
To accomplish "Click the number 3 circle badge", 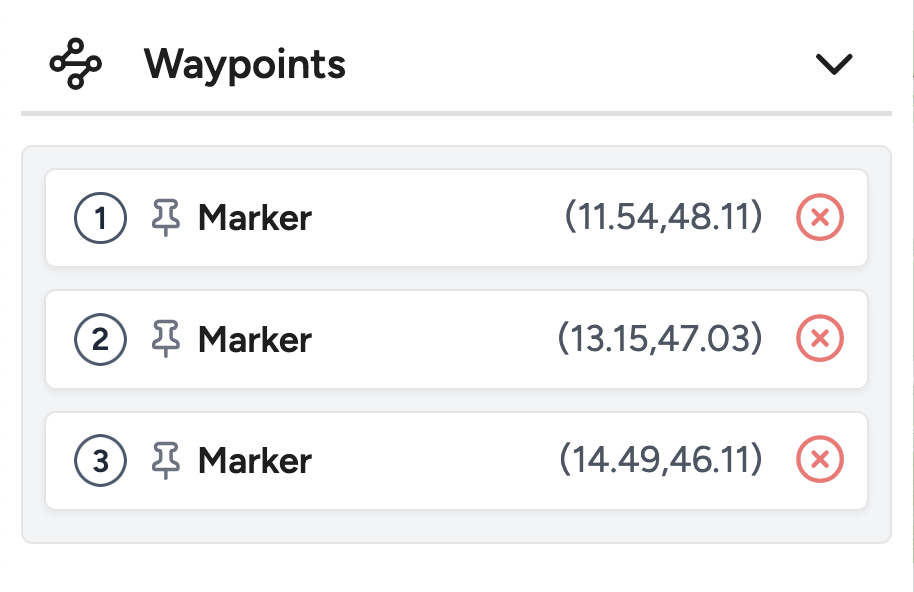I will click(x=100, y=461).
